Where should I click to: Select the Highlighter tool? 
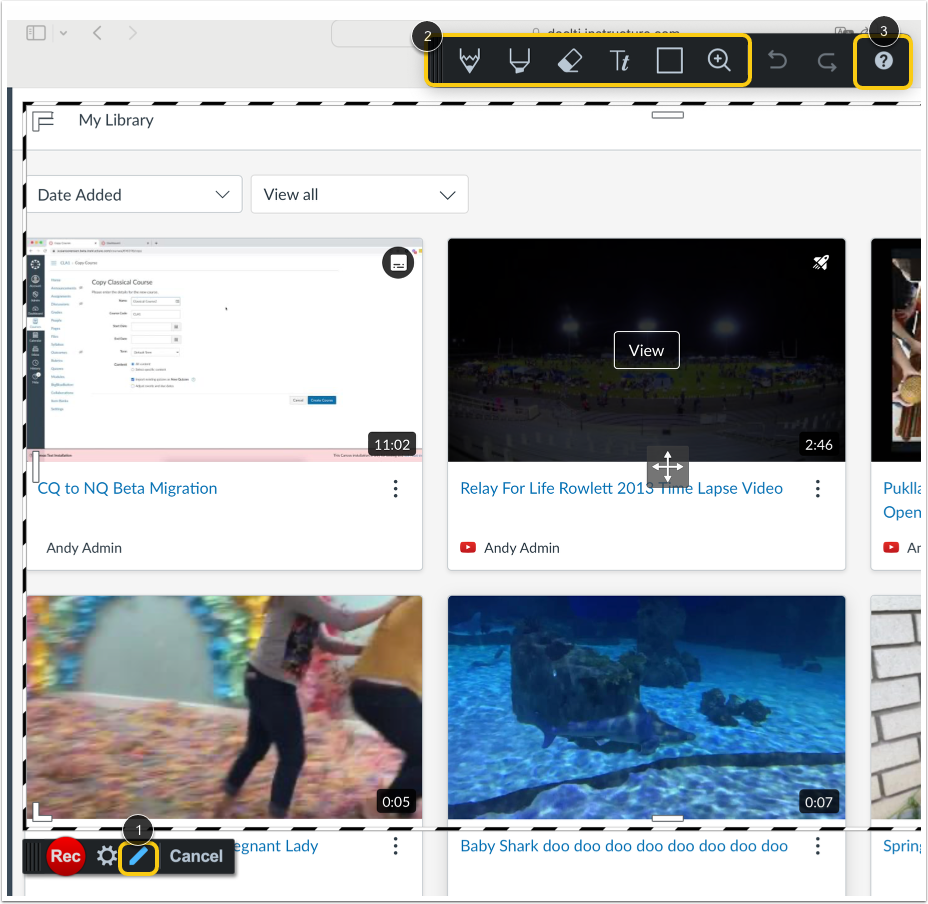pos(518,60)
